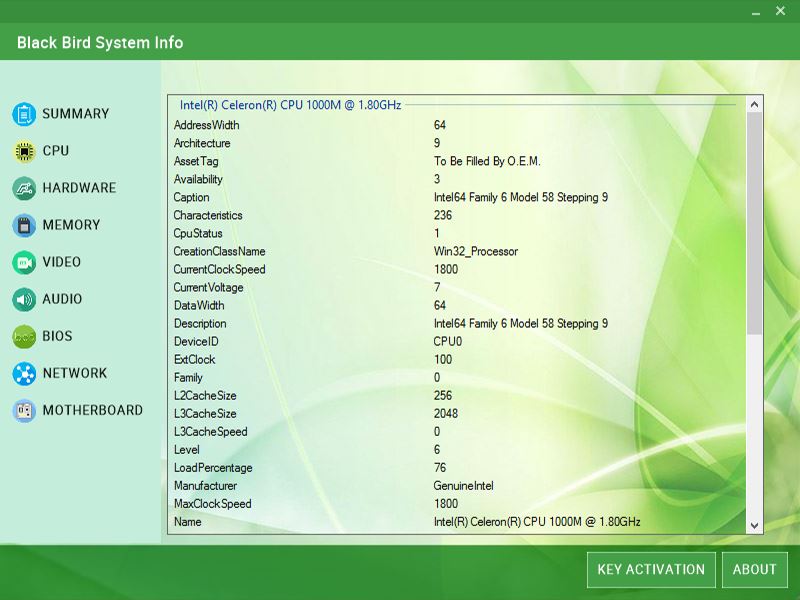
Task: Switch to the NETWORK panel
Action: tap(75, 373)
